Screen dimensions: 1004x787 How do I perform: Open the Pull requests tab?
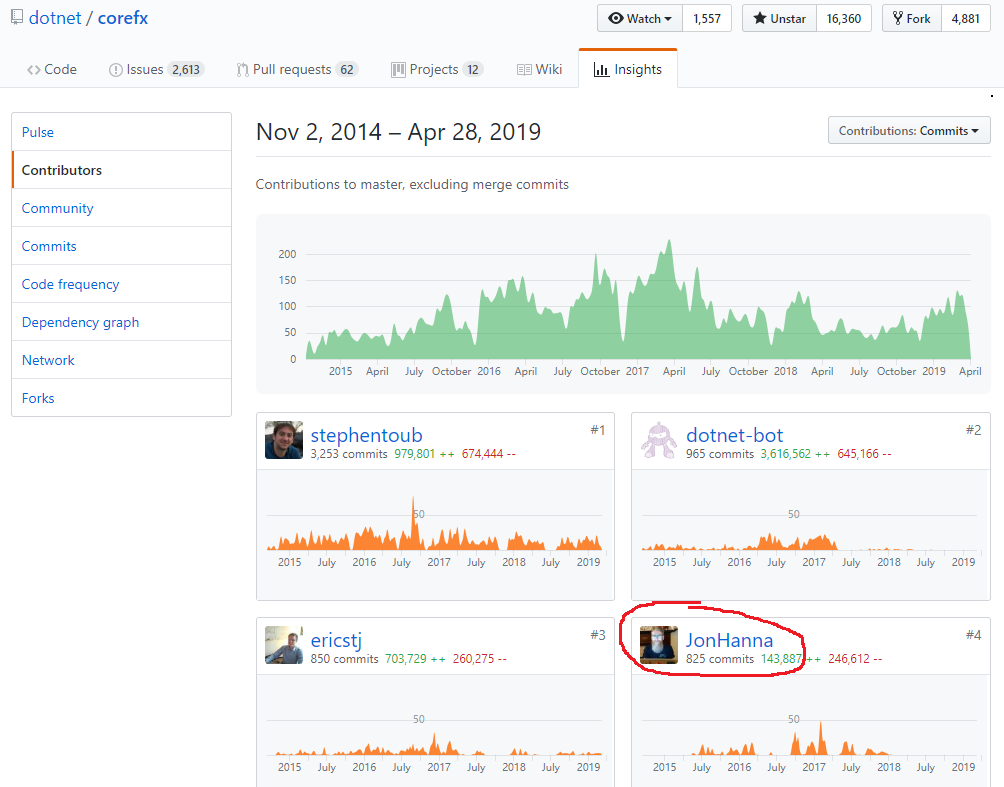297,69
